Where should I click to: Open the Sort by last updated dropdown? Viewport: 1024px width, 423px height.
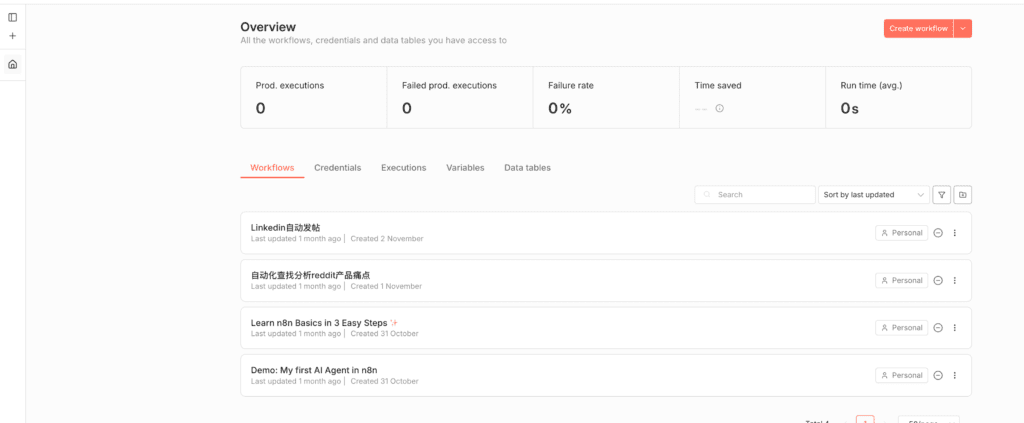point(872,195)
